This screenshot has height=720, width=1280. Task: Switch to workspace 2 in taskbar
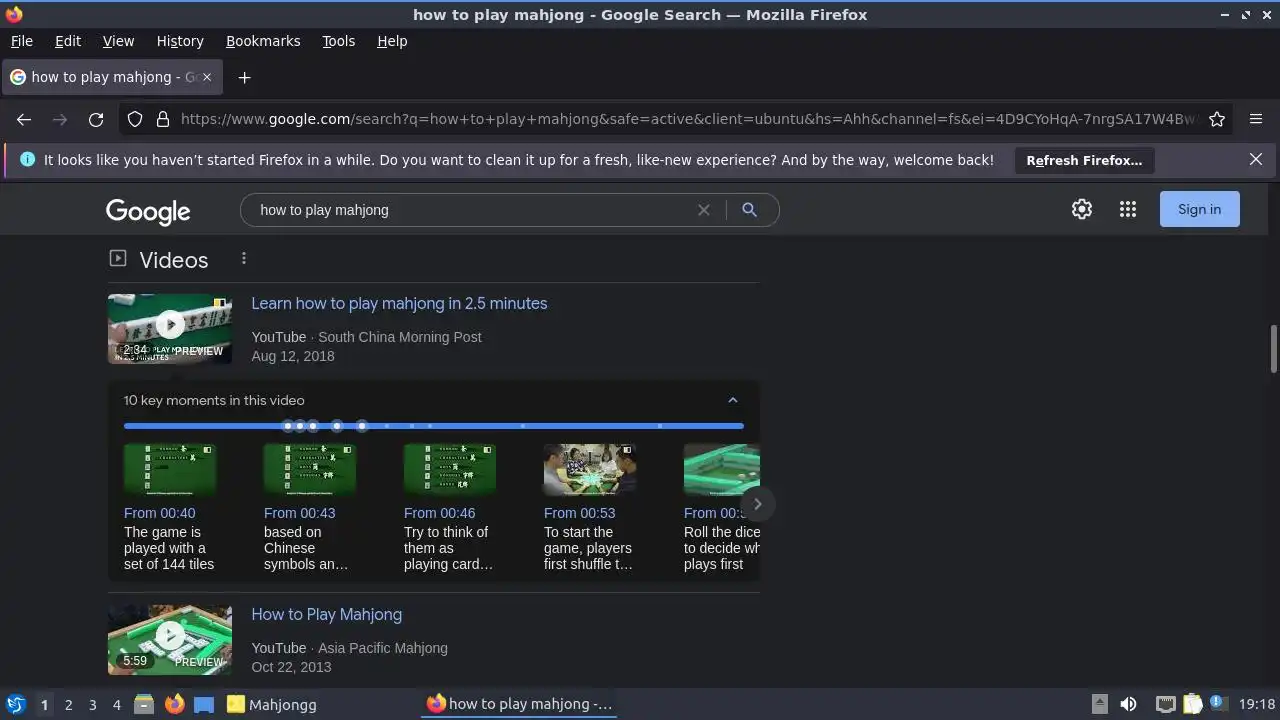click(68, 704)
